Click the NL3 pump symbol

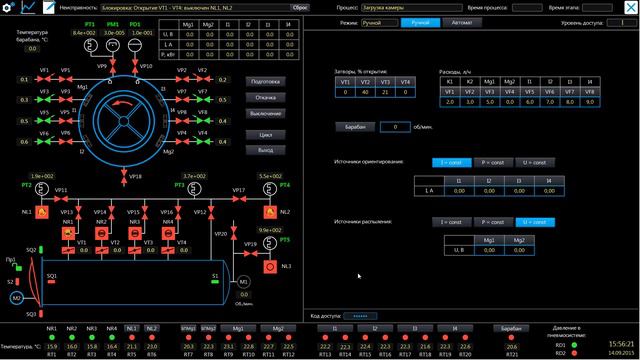[270, 267]
